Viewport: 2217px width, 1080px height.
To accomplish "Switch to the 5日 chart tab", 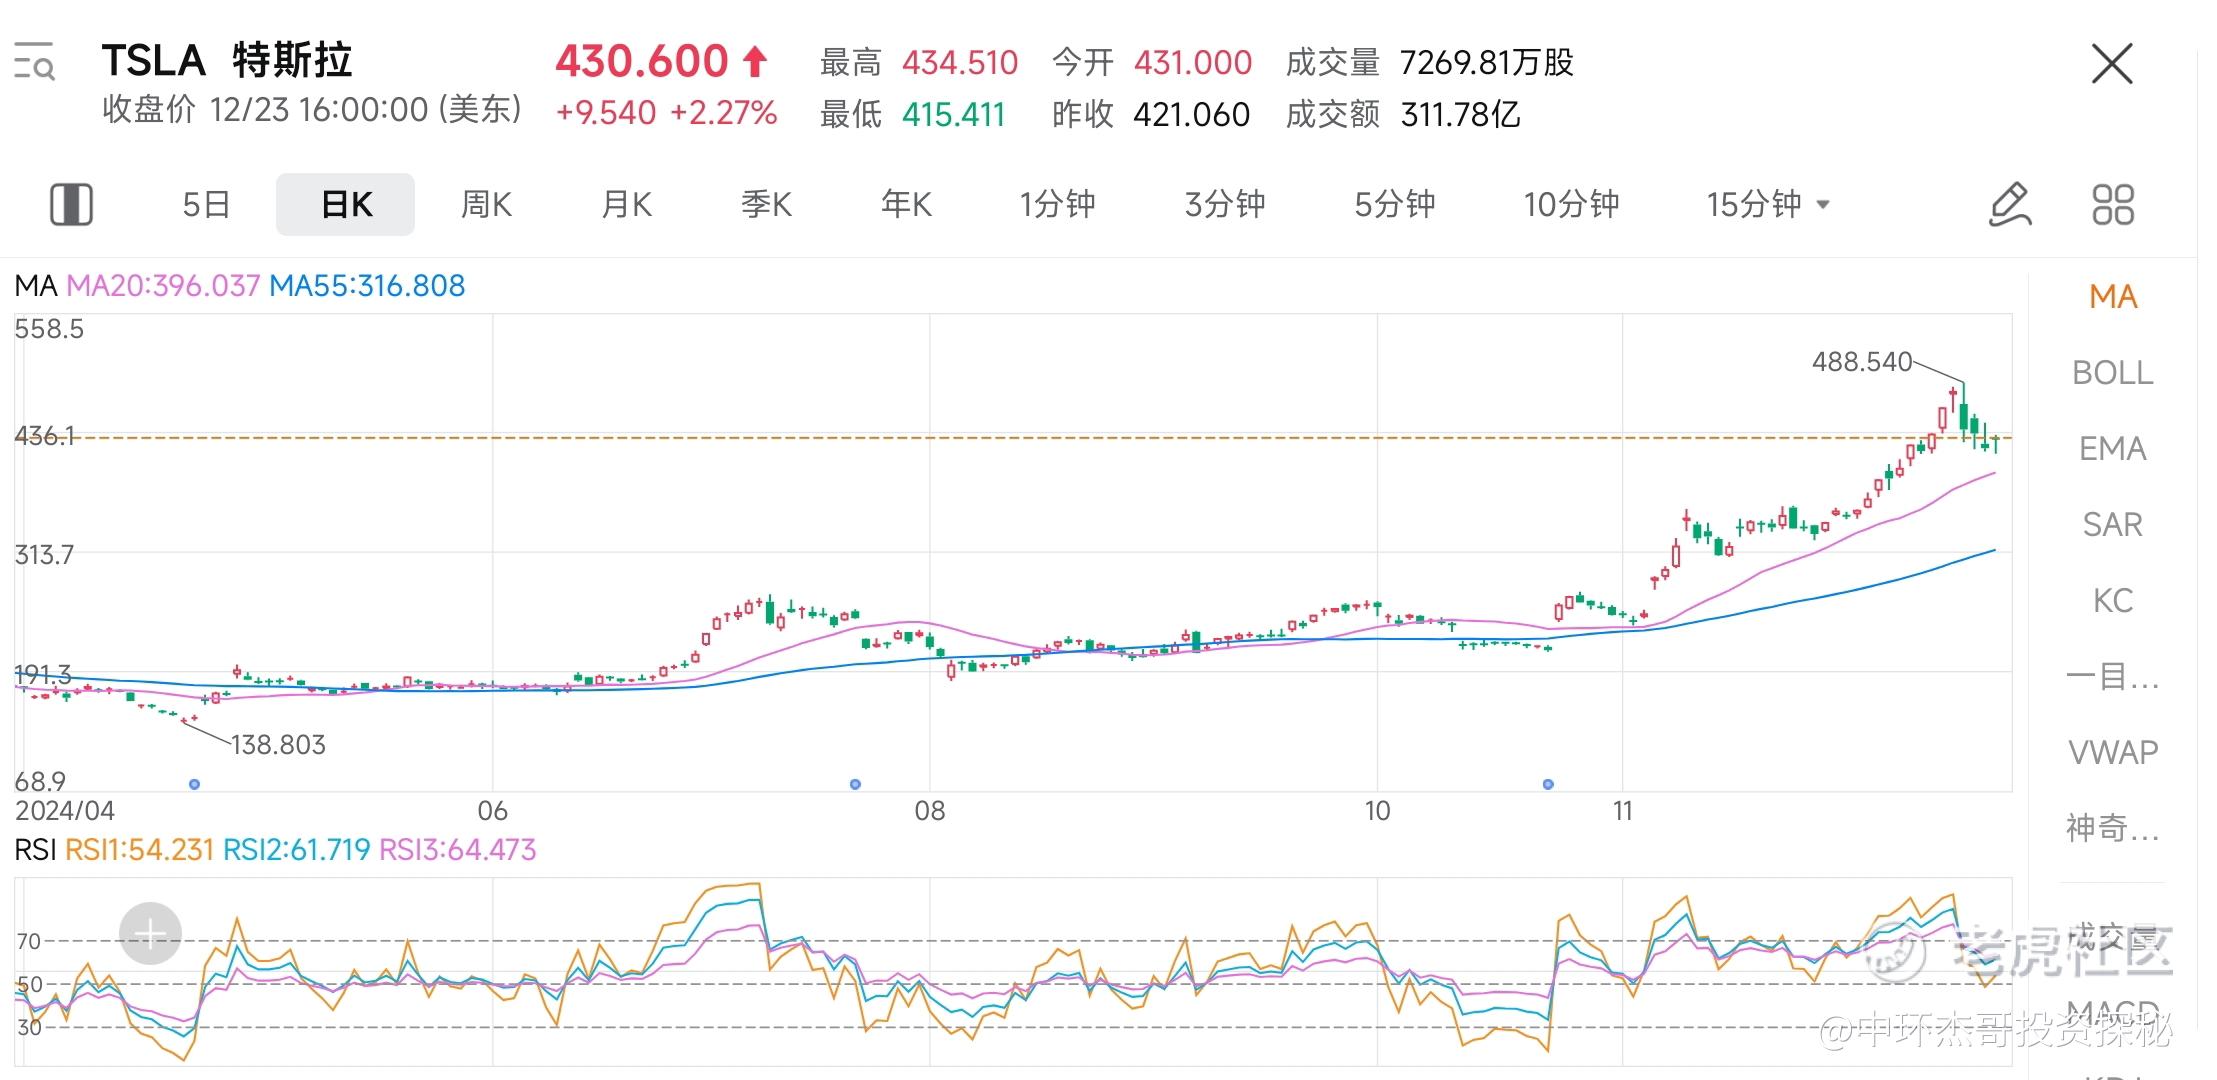I will 206,204.
